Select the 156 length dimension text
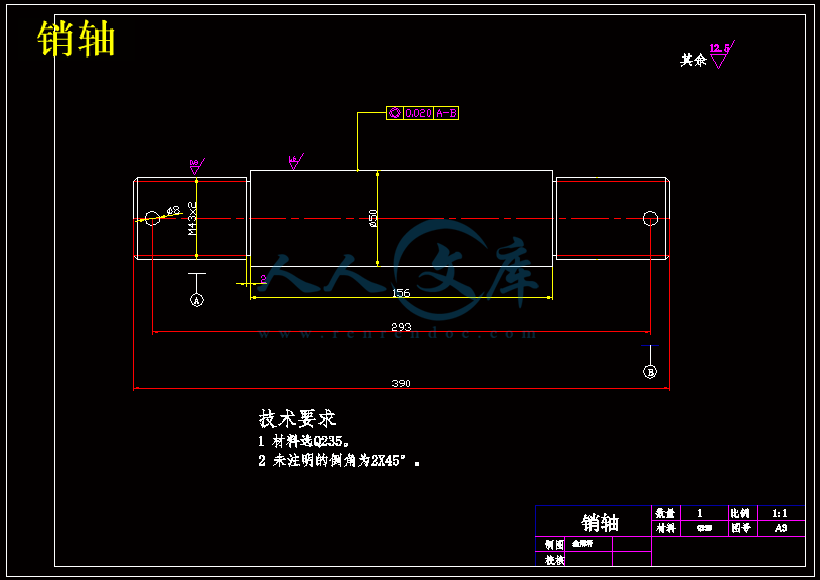 point(401,293)
